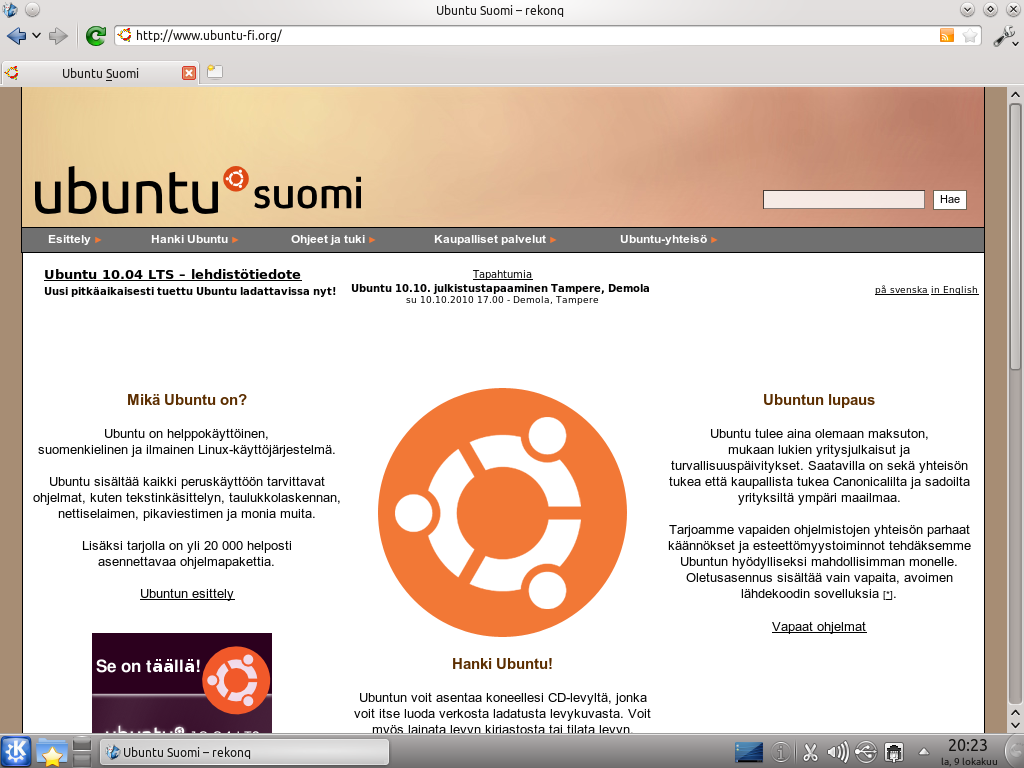Open the Ubuntun esittely link

coord(187,594)
